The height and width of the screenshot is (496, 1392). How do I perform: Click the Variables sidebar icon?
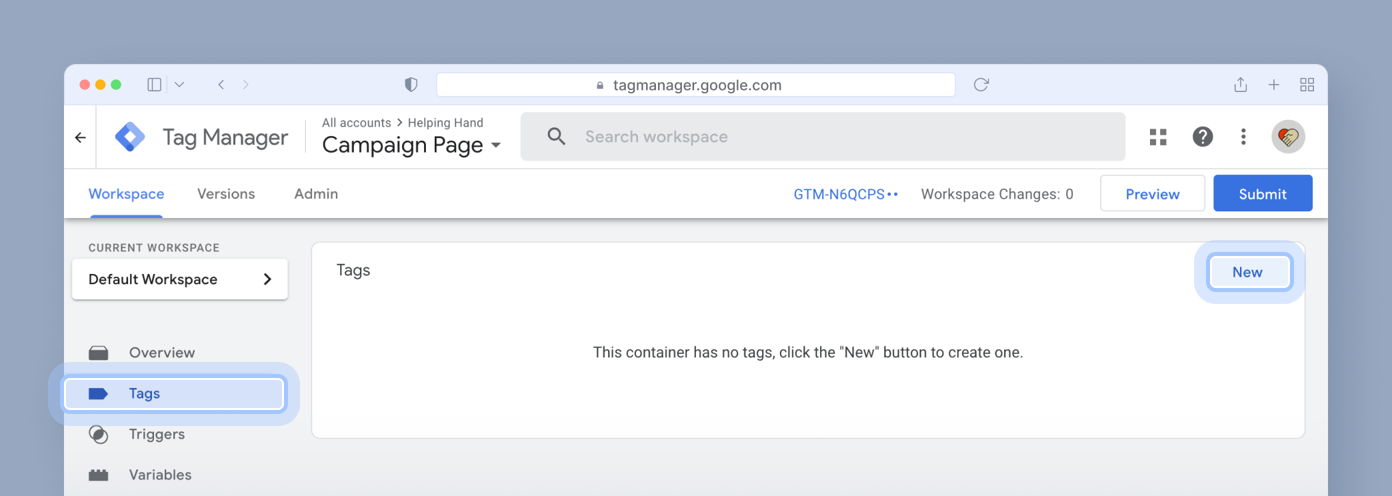pyautogui.click(x=98, y=475)
